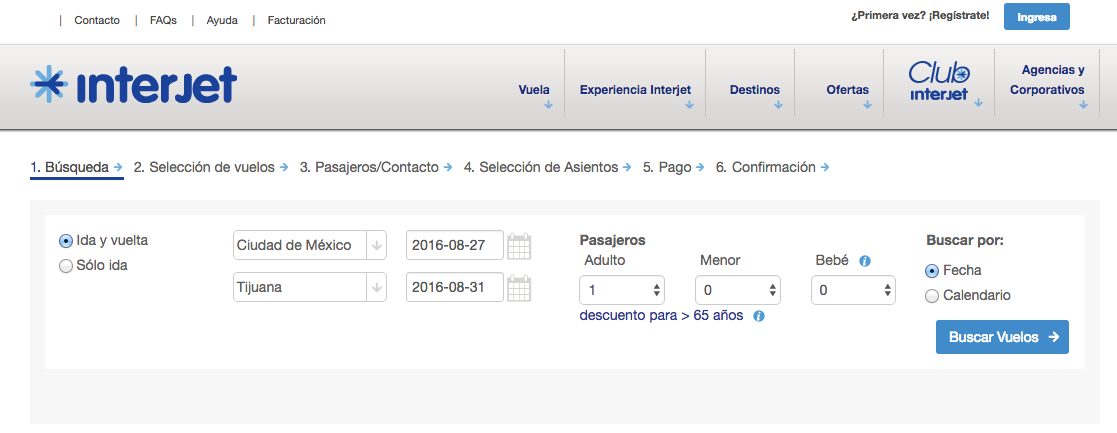
Task: Click the Buscar Vuelos button
Action: coord(1002,337)
